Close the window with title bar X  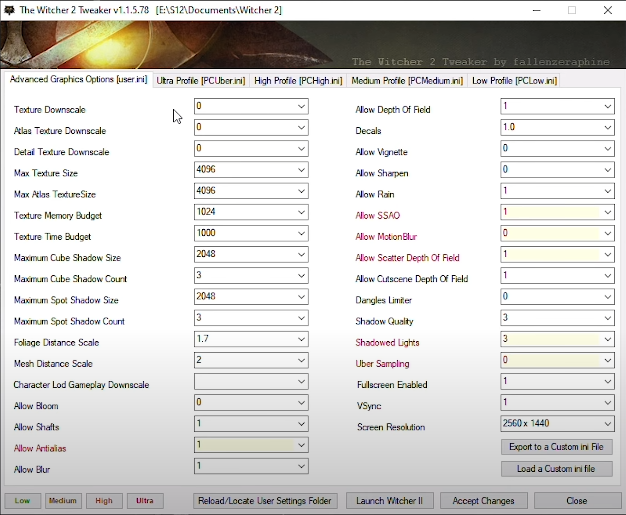pyautogui.click(x=608, y=10)
